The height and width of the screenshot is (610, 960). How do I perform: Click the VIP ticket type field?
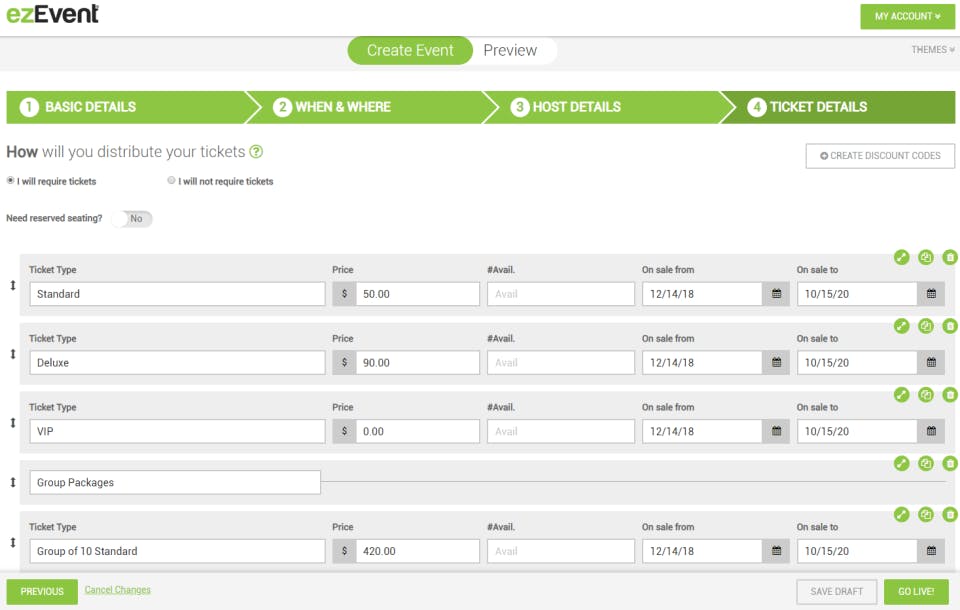pos(178,431)
